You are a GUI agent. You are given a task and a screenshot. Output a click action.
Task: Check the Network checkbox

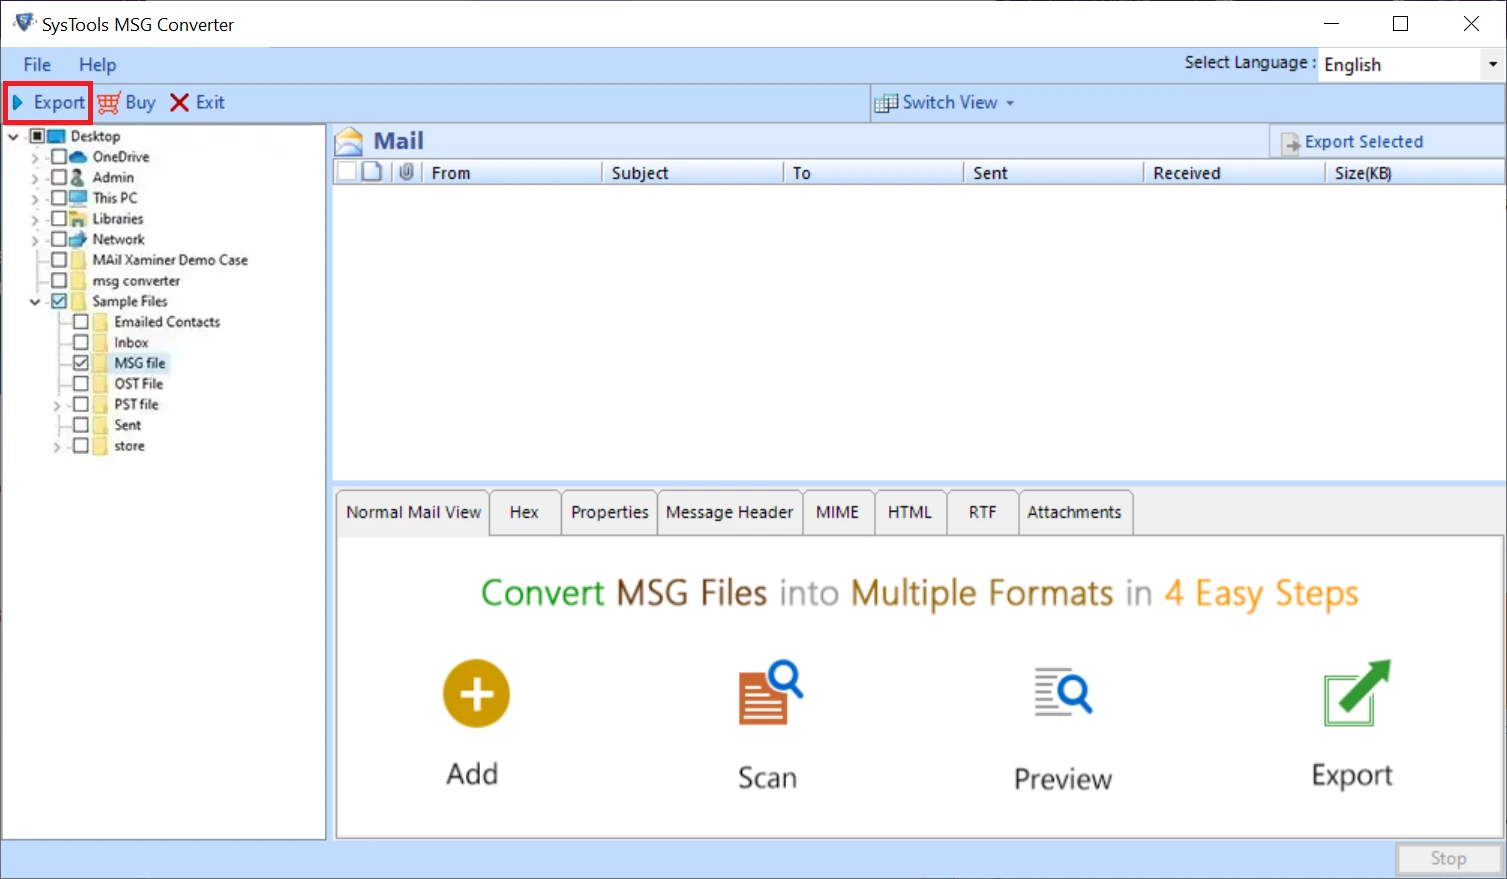click(59, 239)
